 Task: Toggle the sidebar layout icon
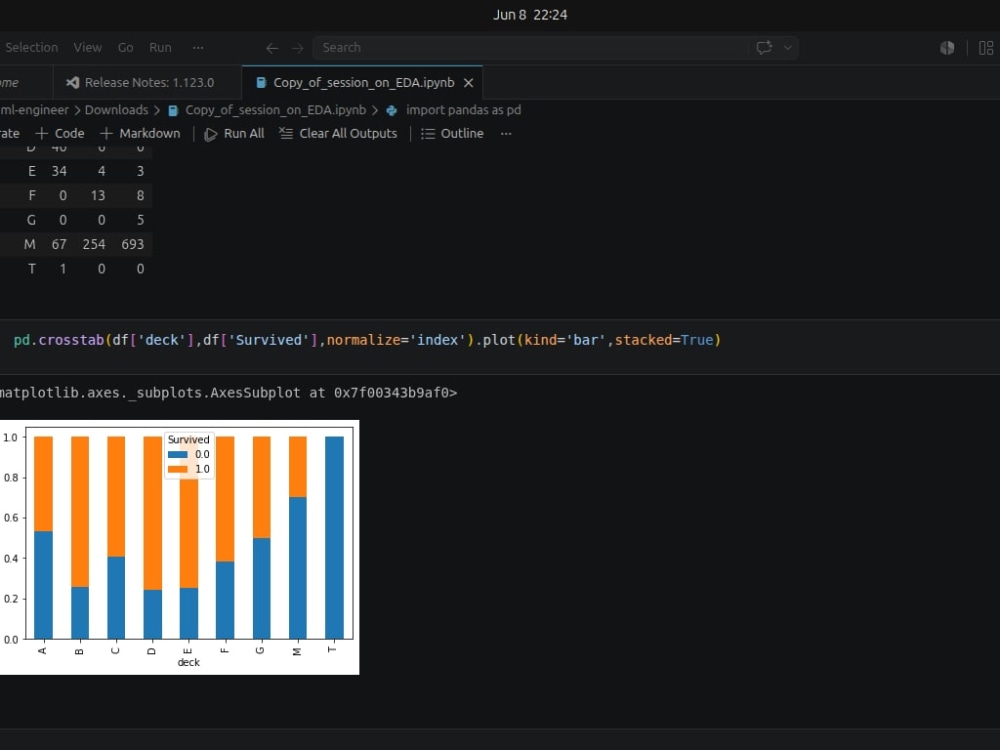click(x=947, y=48)
